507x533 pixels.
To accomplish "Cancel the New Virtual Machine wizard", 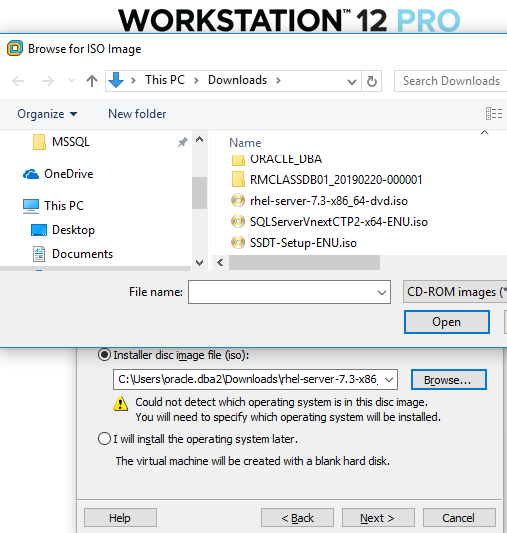I will pos(459,518).
